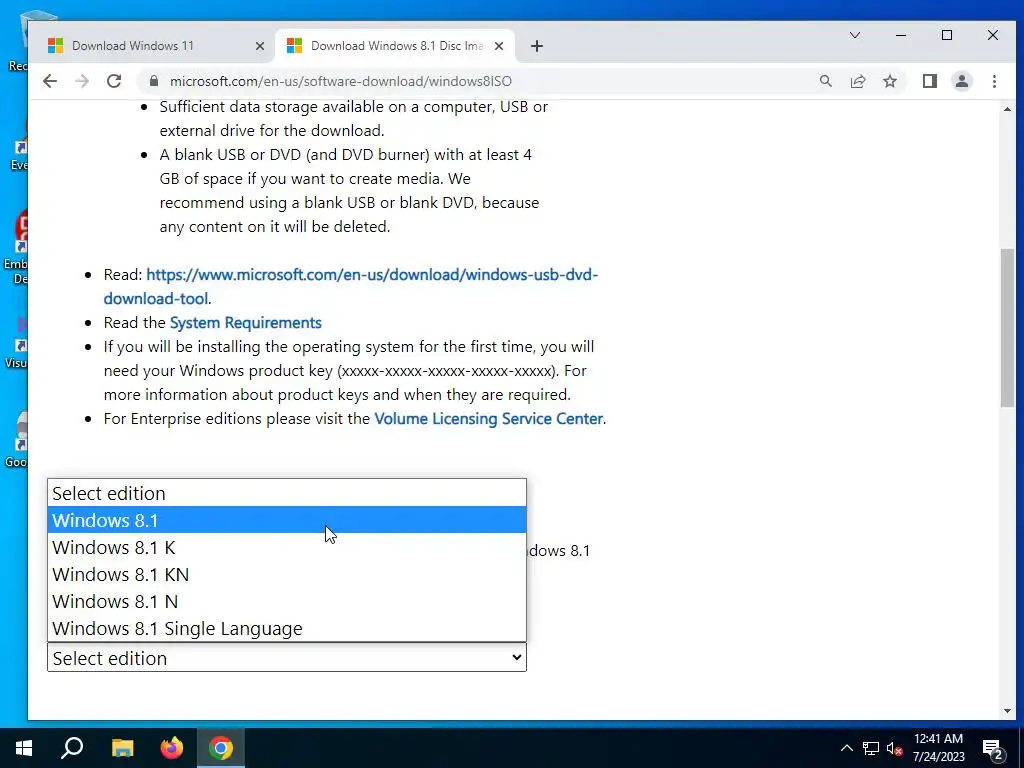Open taskbar search magnifier
Viewport: 1024px width, 768px height.
(72, 748)
